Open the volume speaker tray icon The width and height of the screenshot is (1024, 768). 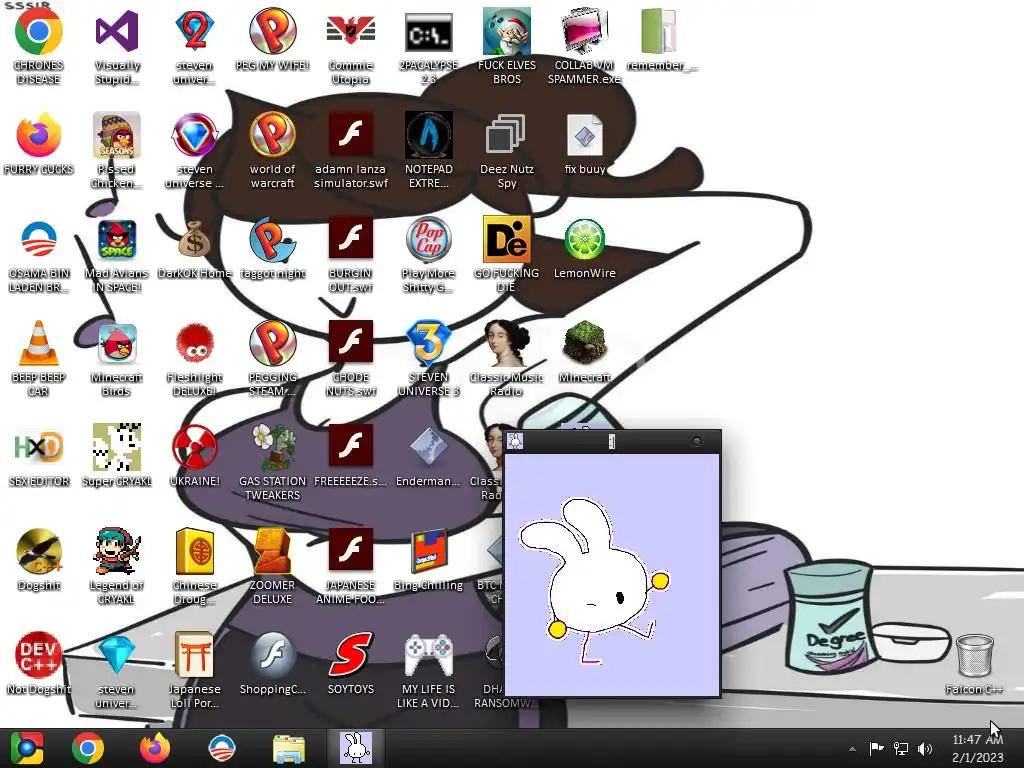(925, 748)
